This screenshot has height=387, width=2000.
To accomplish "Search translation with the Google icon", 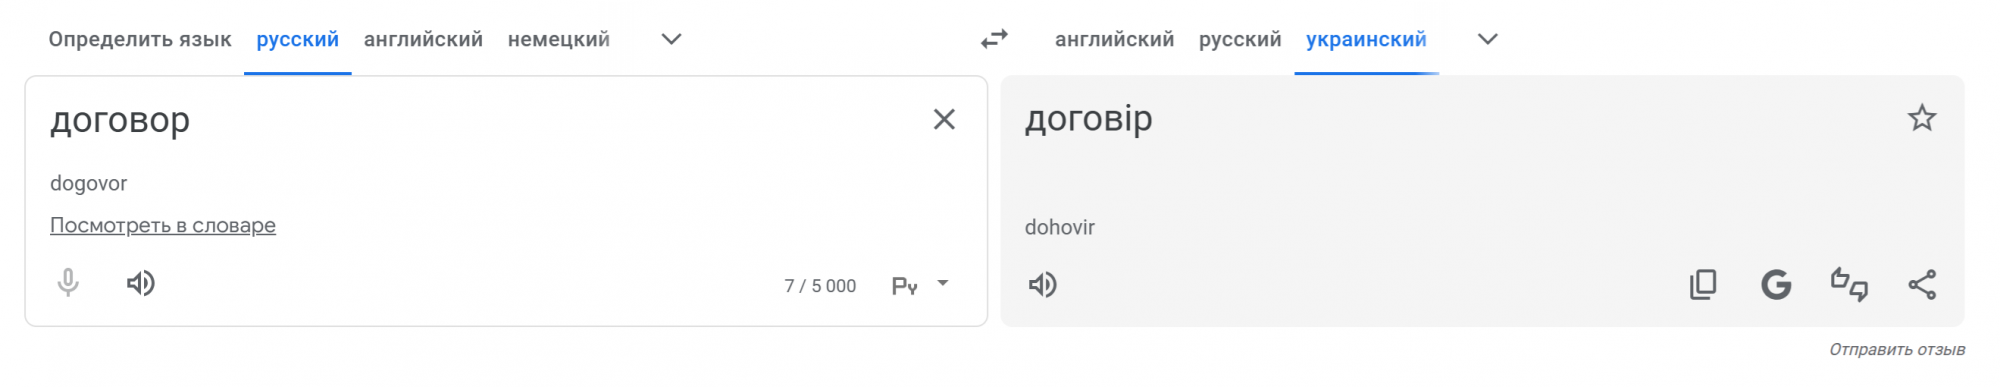I will pyautogui.click(x=1776, y=285).
